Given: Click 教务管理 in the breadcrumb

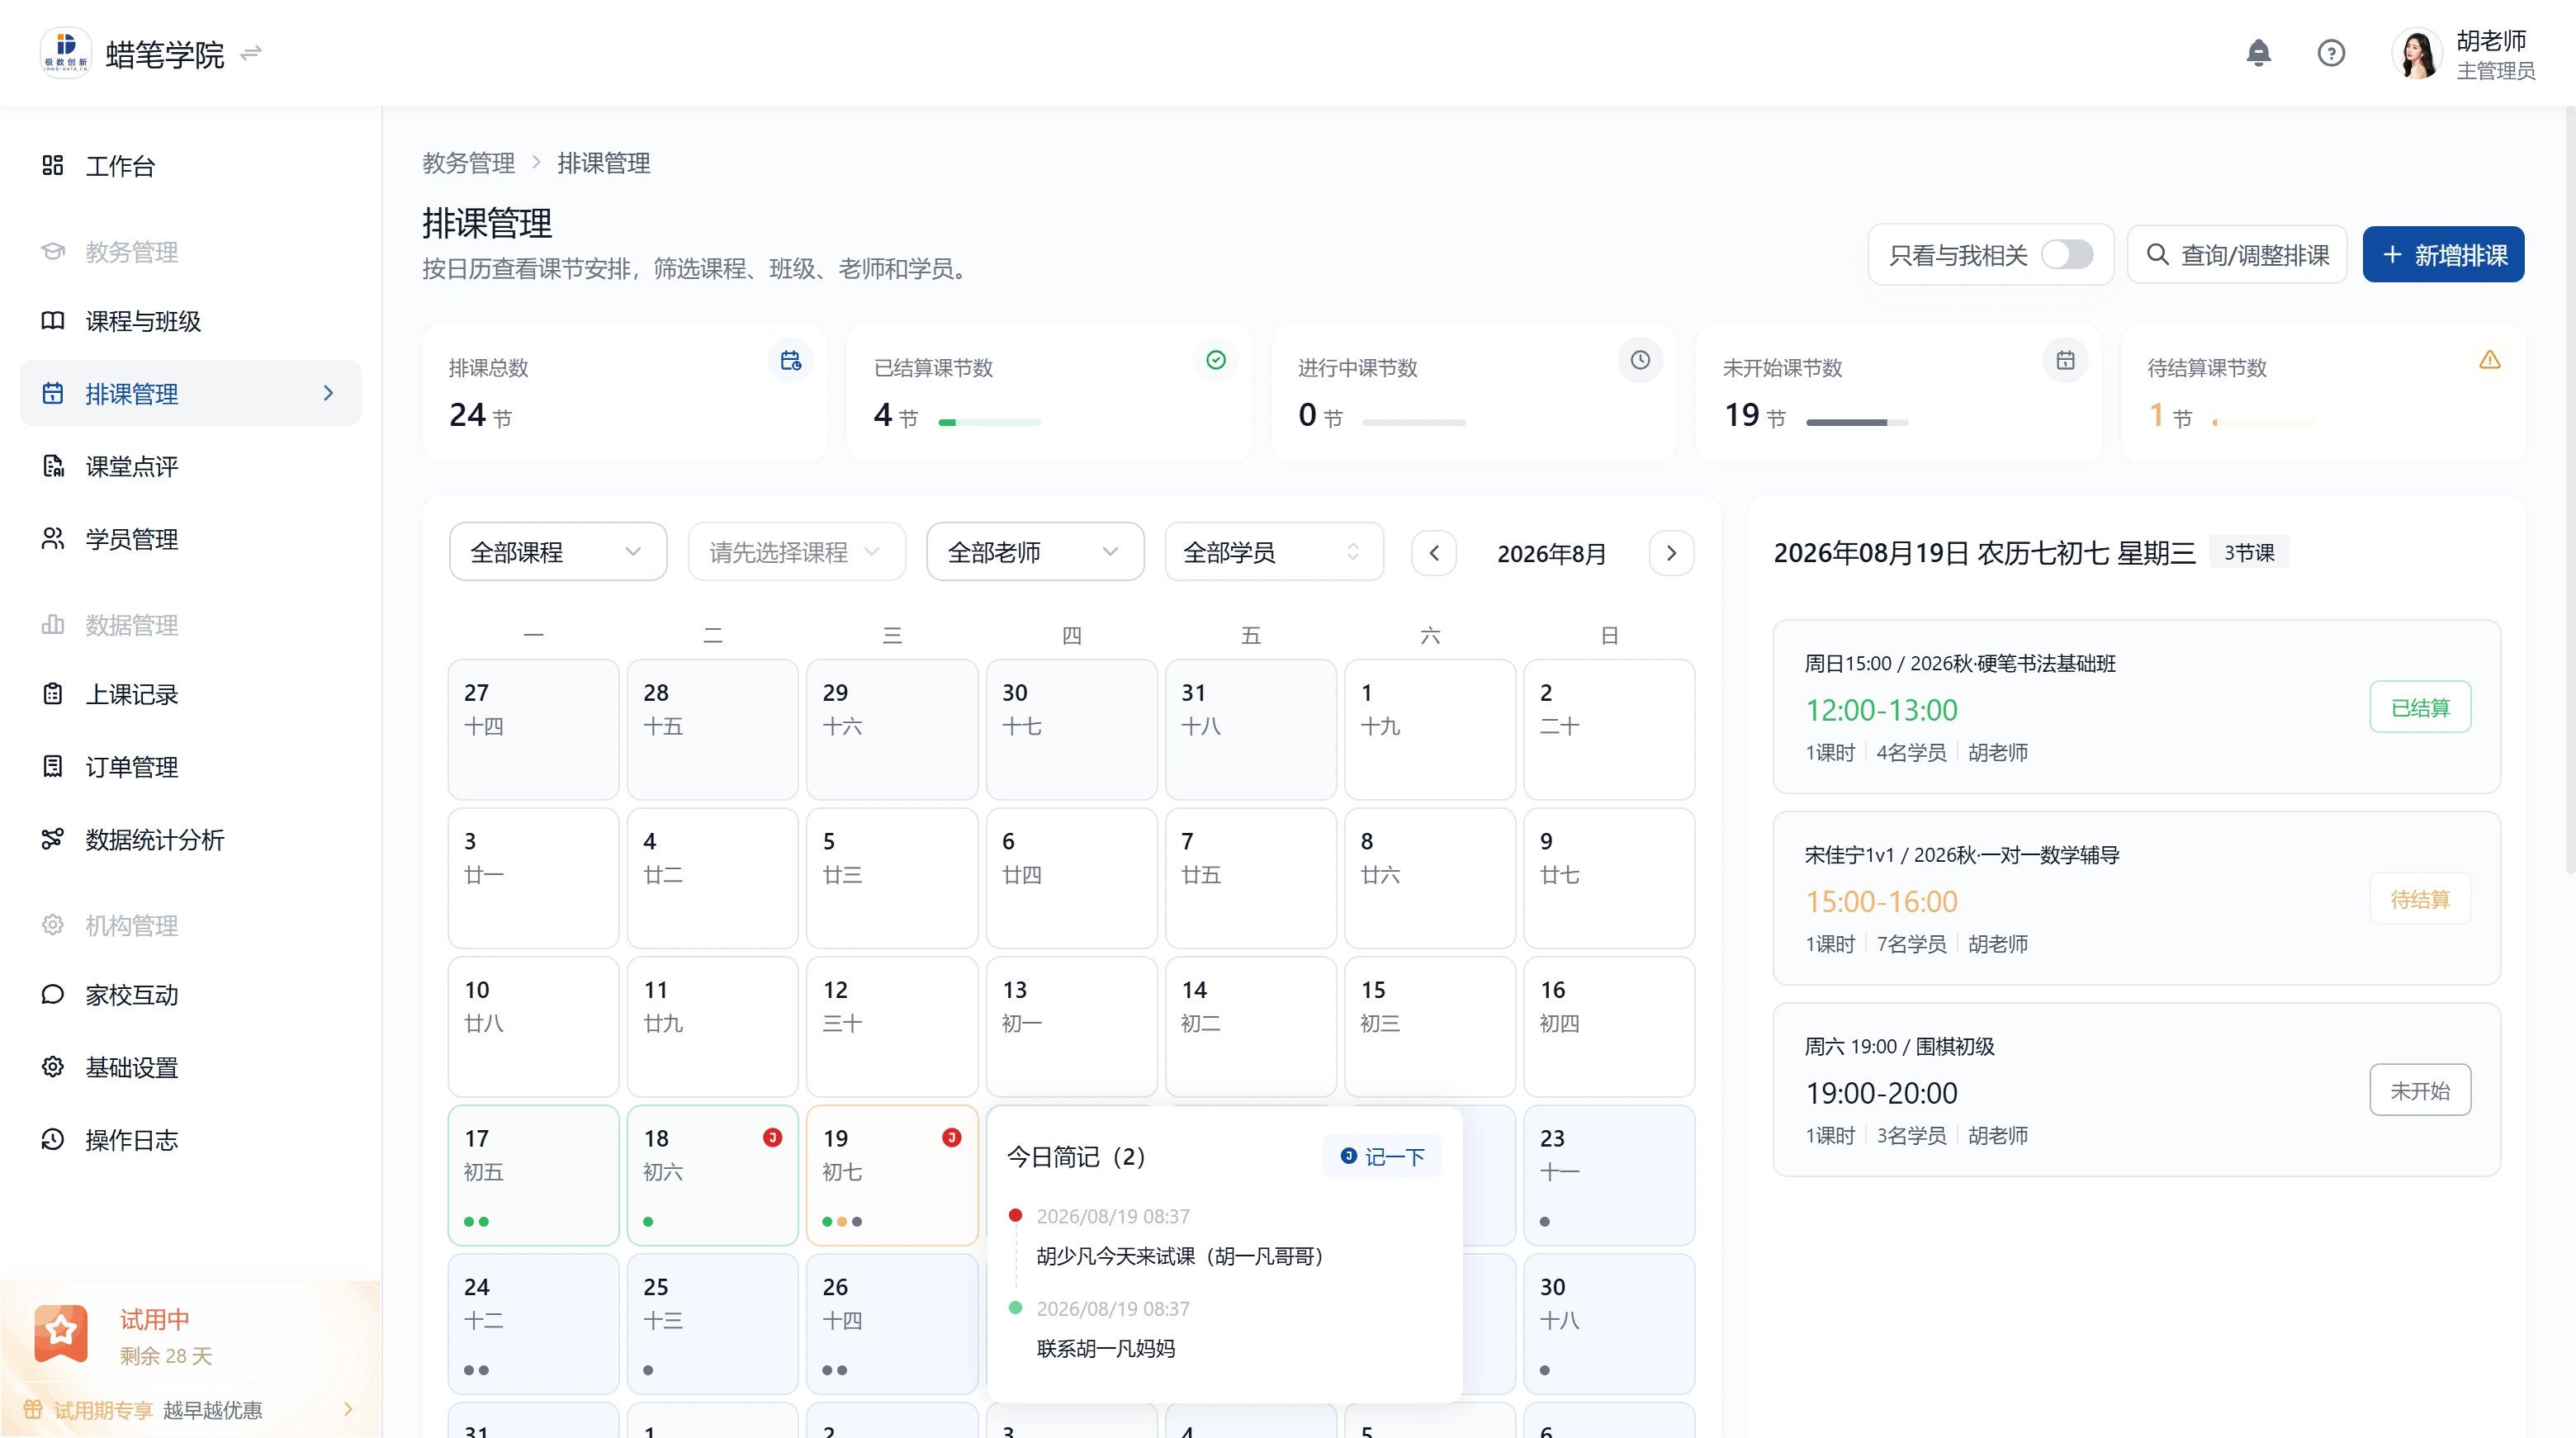Looking at the screenshot, I should point(468,163).
